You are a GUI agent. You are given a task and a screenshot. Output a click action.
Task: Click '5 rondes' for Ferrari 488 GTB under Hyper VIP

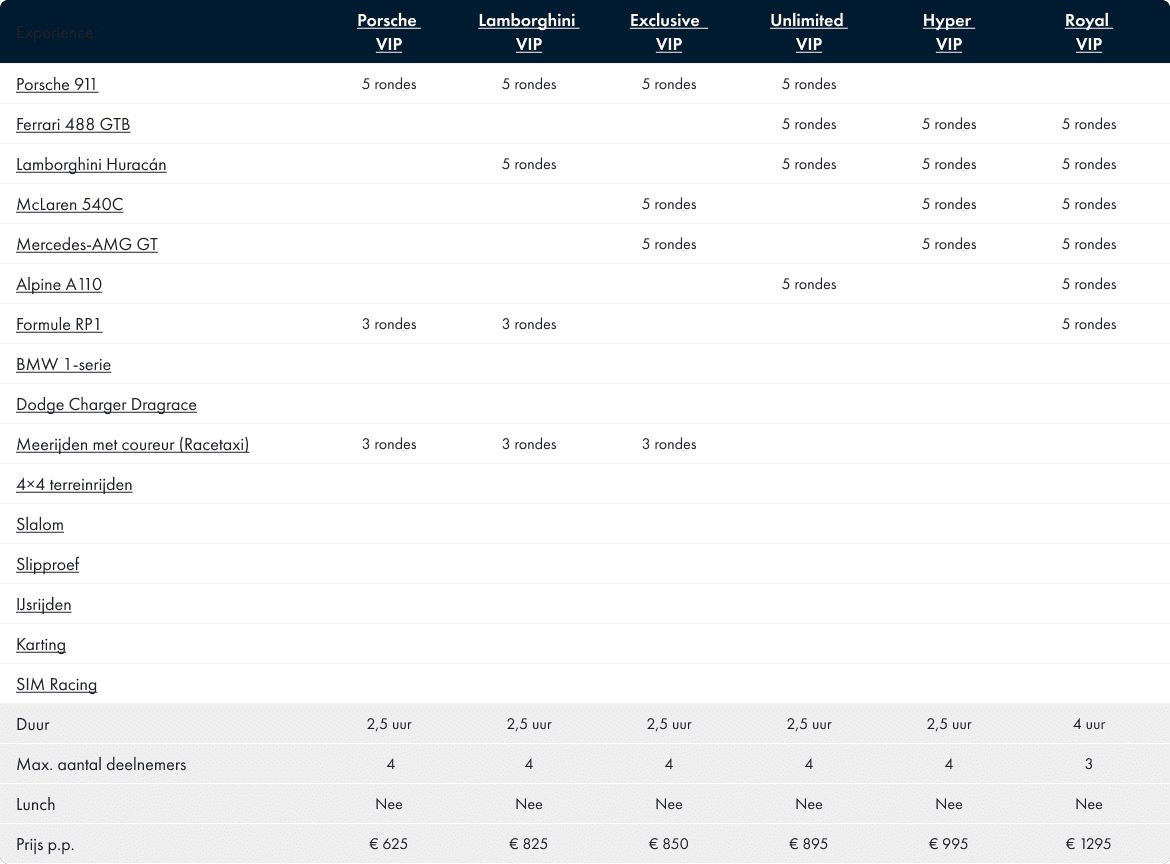[948, 124]
